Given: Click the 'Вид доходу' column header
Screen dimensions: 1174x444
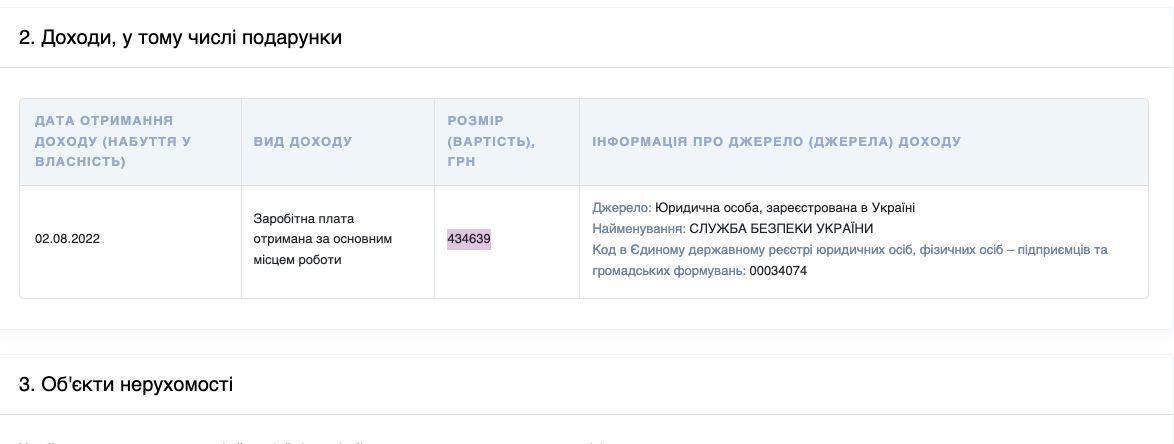Looking at the screenshot, I should pyautogui.click(x=303, y=142).
